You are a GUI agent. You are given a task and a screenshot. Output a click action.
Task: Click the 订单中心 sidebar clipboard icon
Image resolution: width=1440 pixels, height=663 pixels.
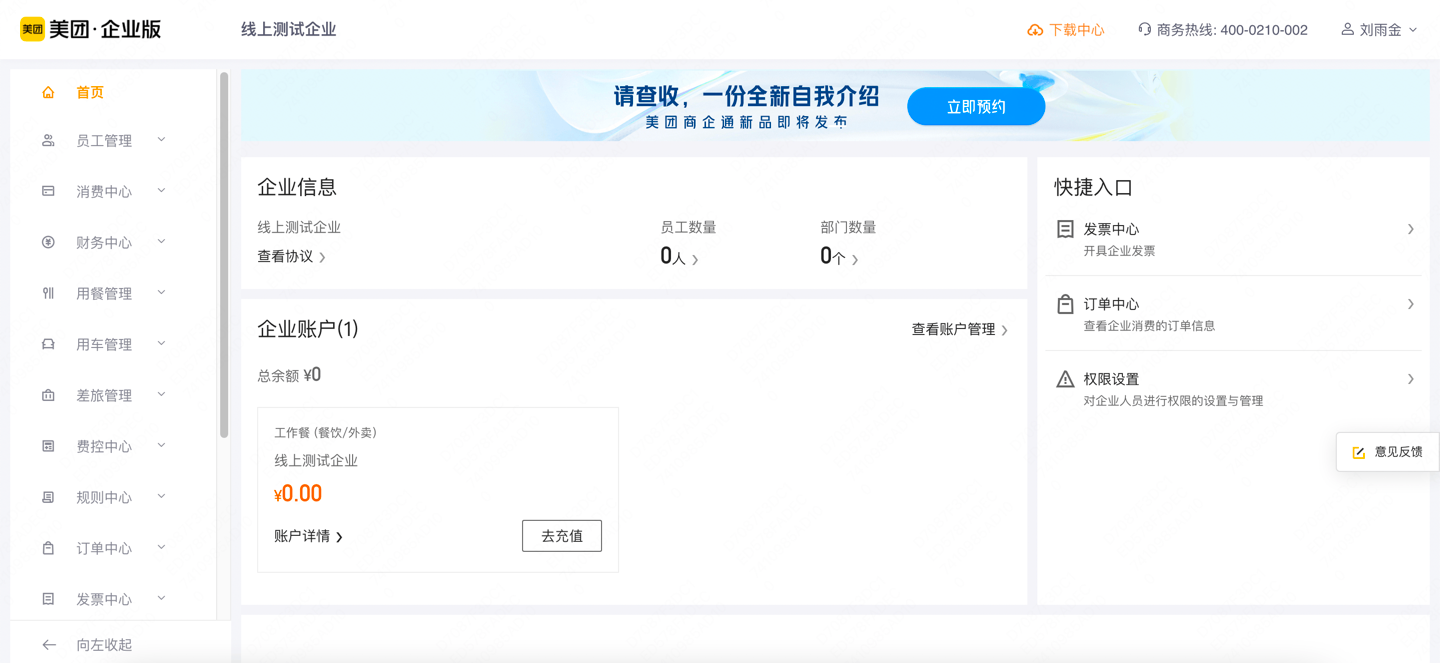pos(48,548)
